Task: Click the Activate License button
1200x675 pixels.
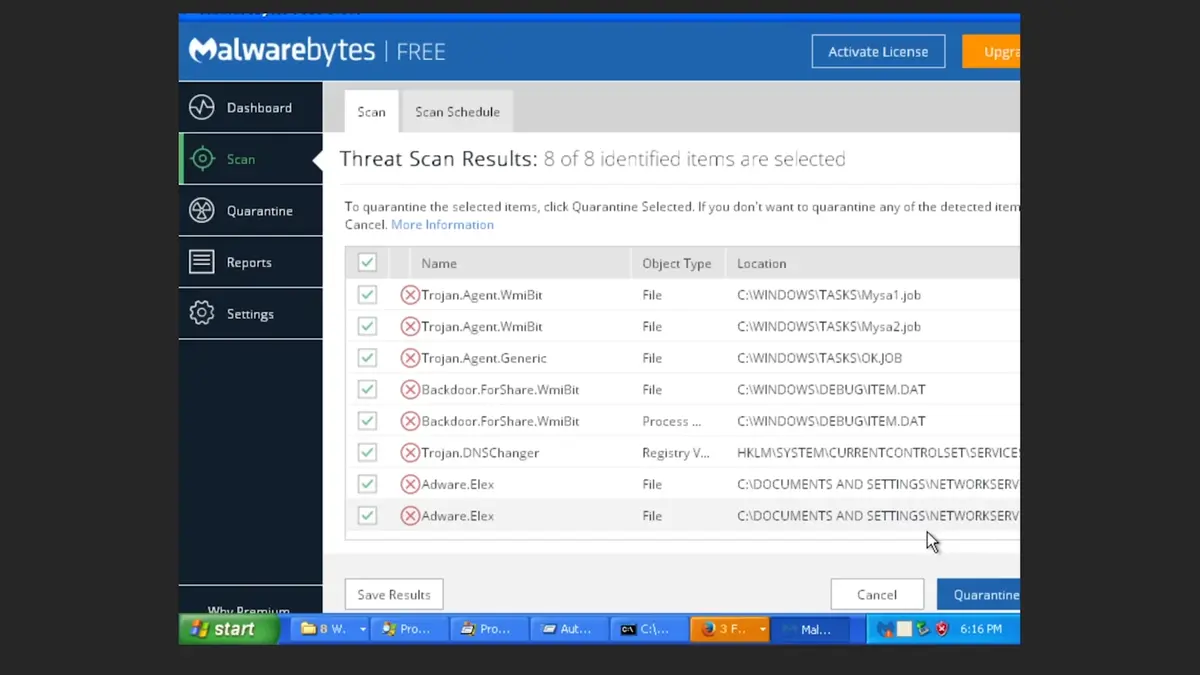Action: pyautogui.click(x=878, y=52)
